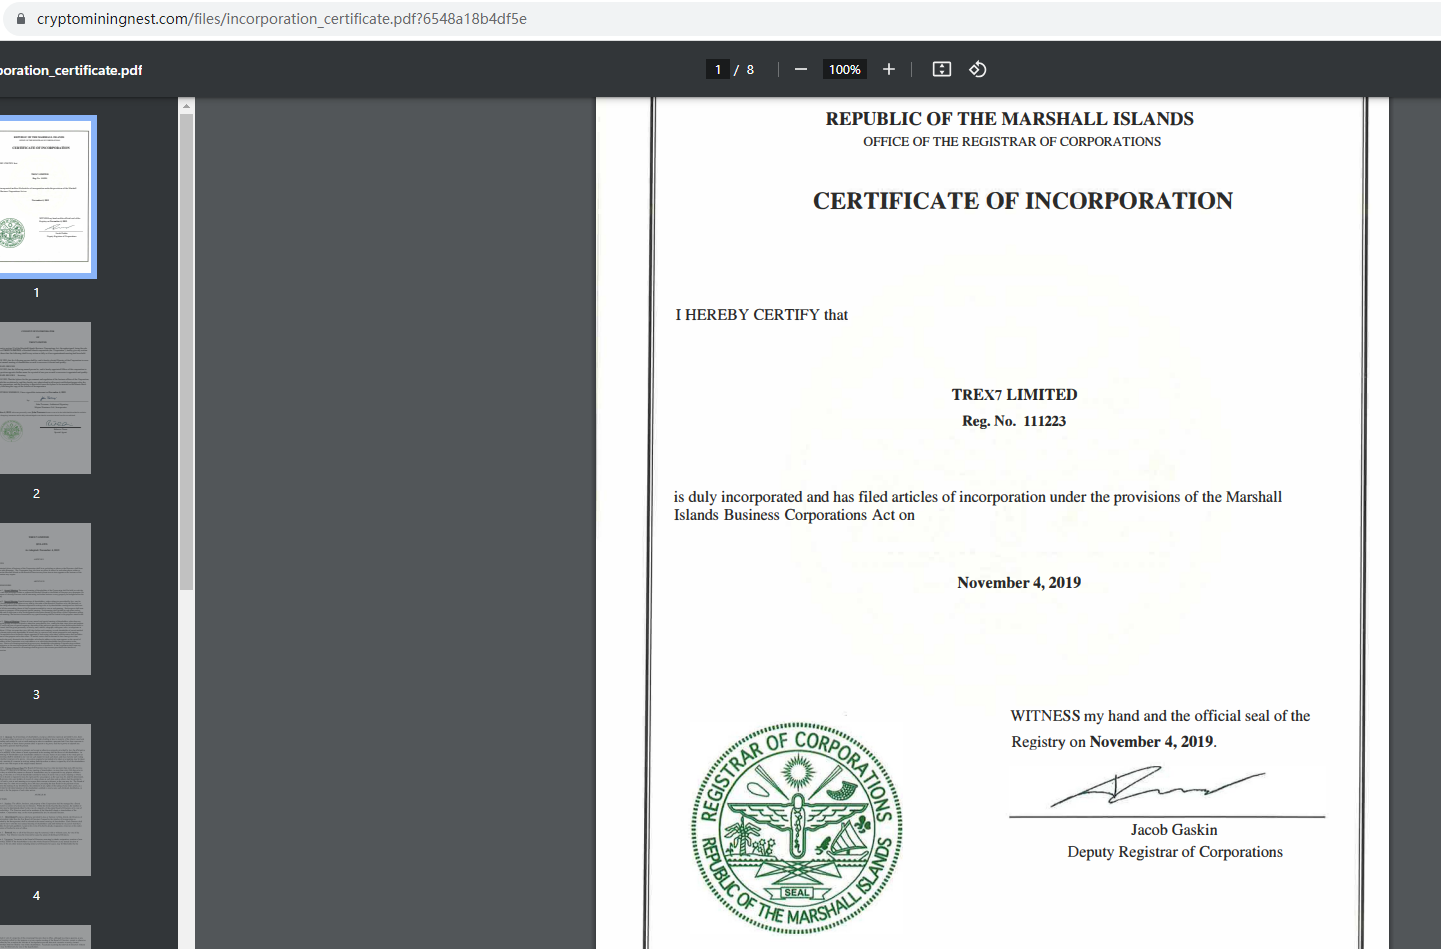Click the 'Jacob Gaskin' name
The height and width of the screenshot is (949, 1441).
click(1174, 830)
